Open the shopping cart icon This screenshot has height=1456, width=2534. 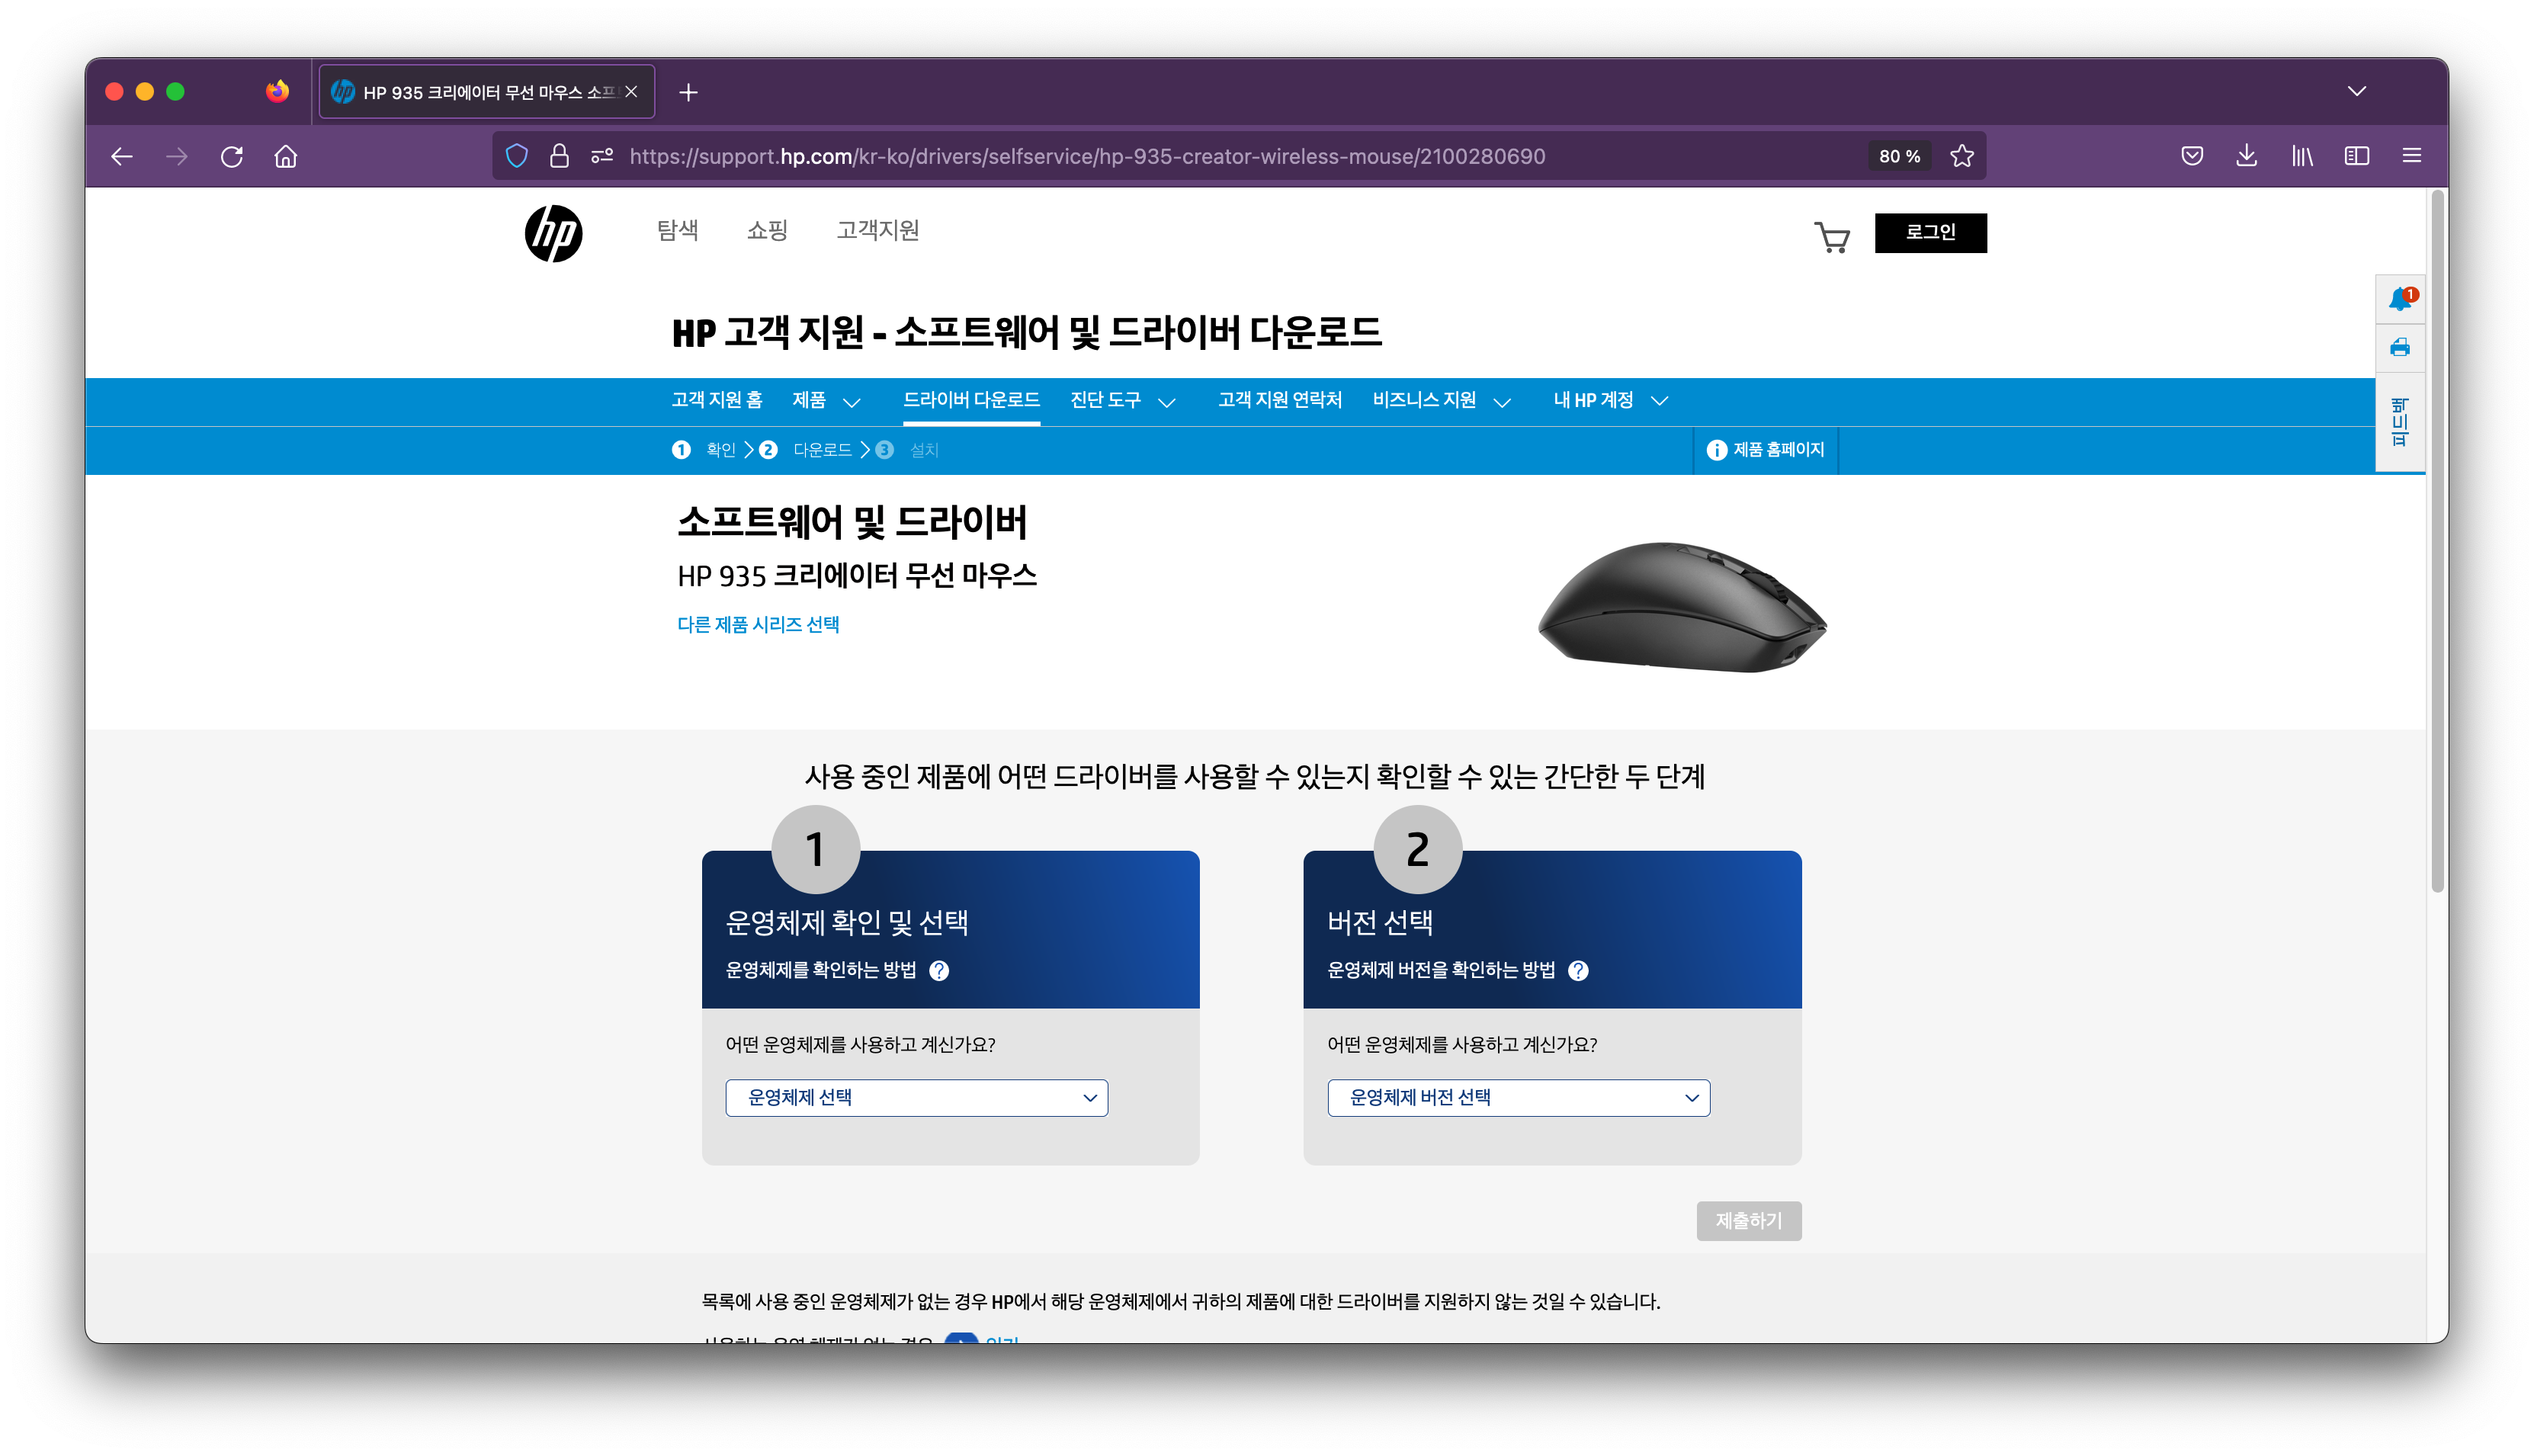pos(1831,237)
